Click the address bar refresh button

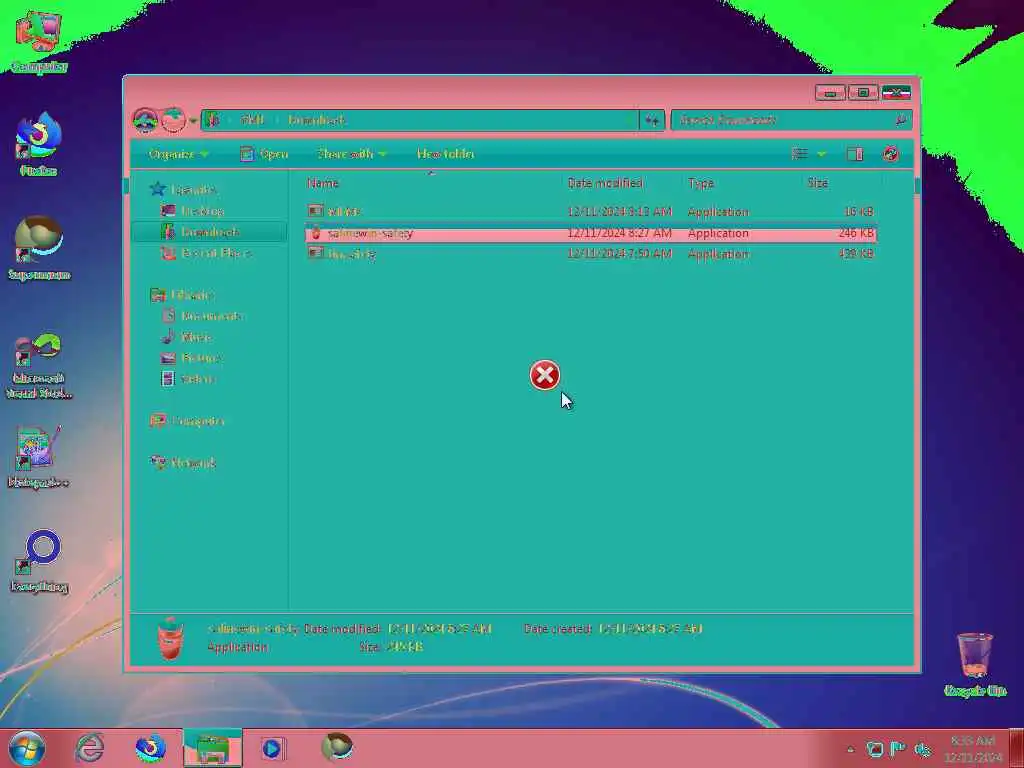(652, 120)
